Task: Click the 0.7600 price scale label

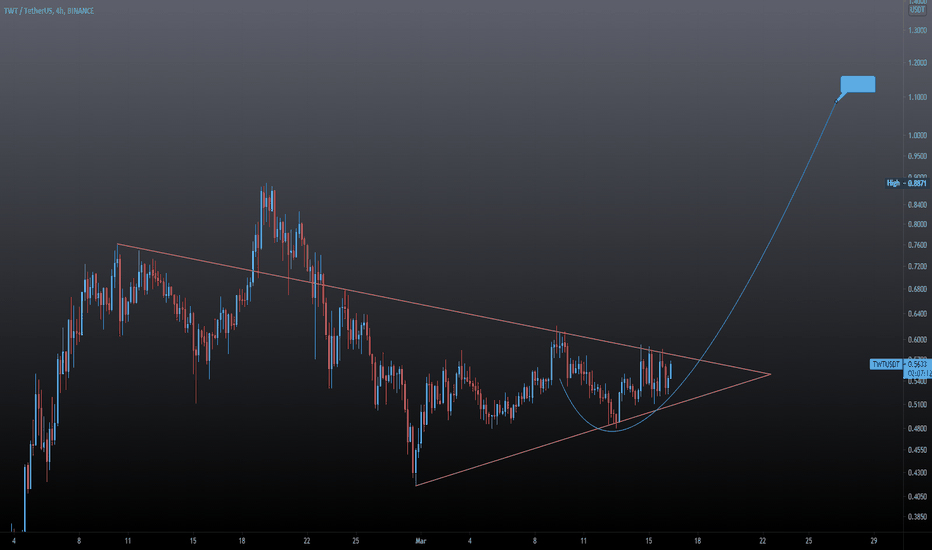Action: 917,244
